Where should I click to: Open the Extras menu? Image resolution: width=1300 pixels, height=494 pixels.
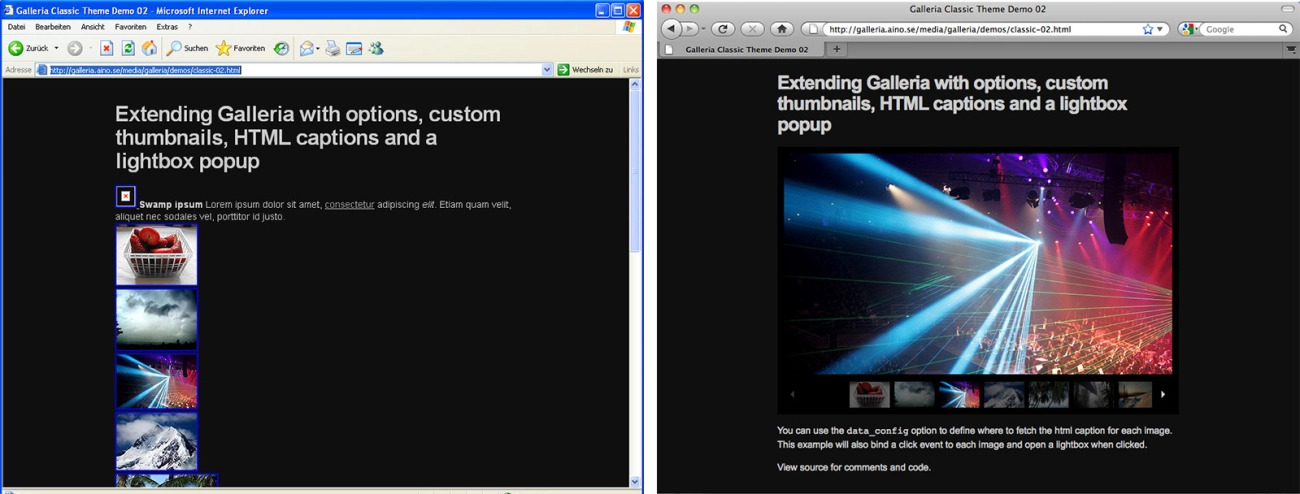click(x=167, y=27)
